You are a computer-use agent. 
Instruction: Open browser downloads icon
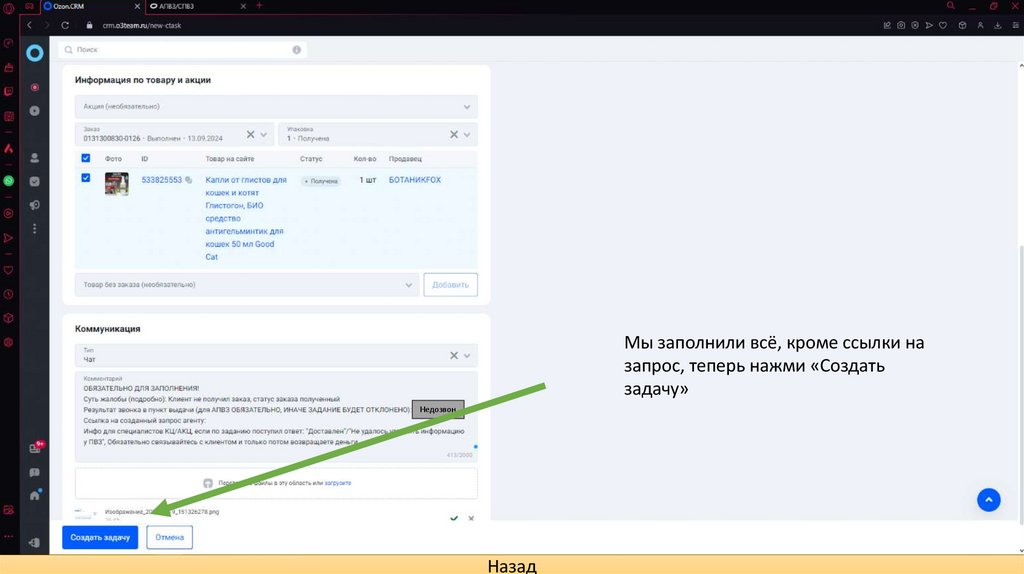(997, 25)
